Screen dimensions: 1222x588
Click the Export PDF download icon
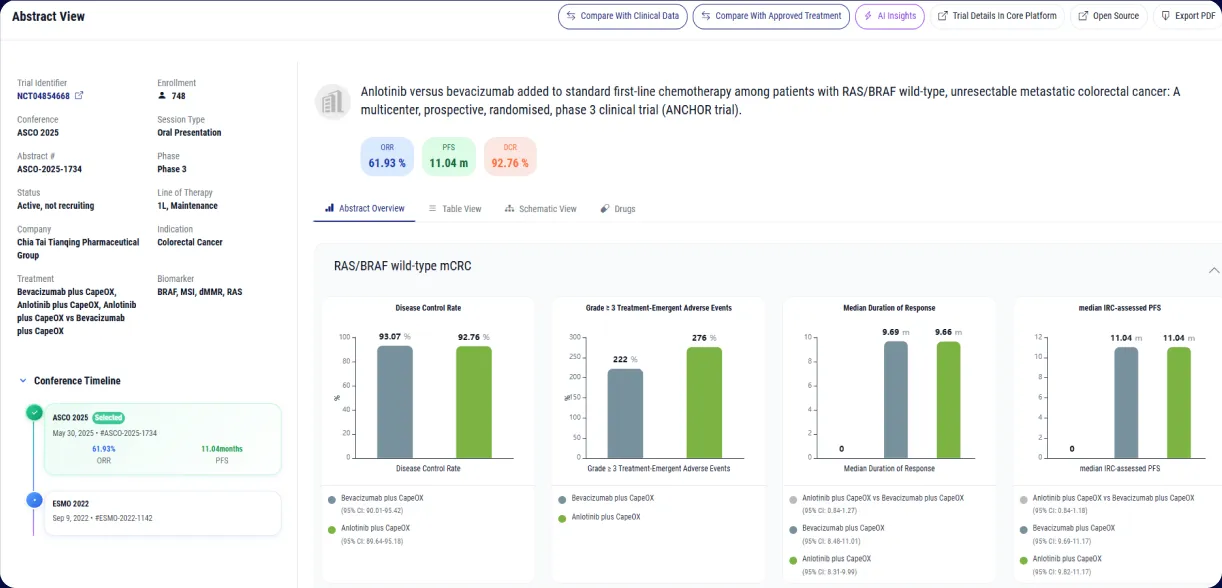(x=1165, y=16)
